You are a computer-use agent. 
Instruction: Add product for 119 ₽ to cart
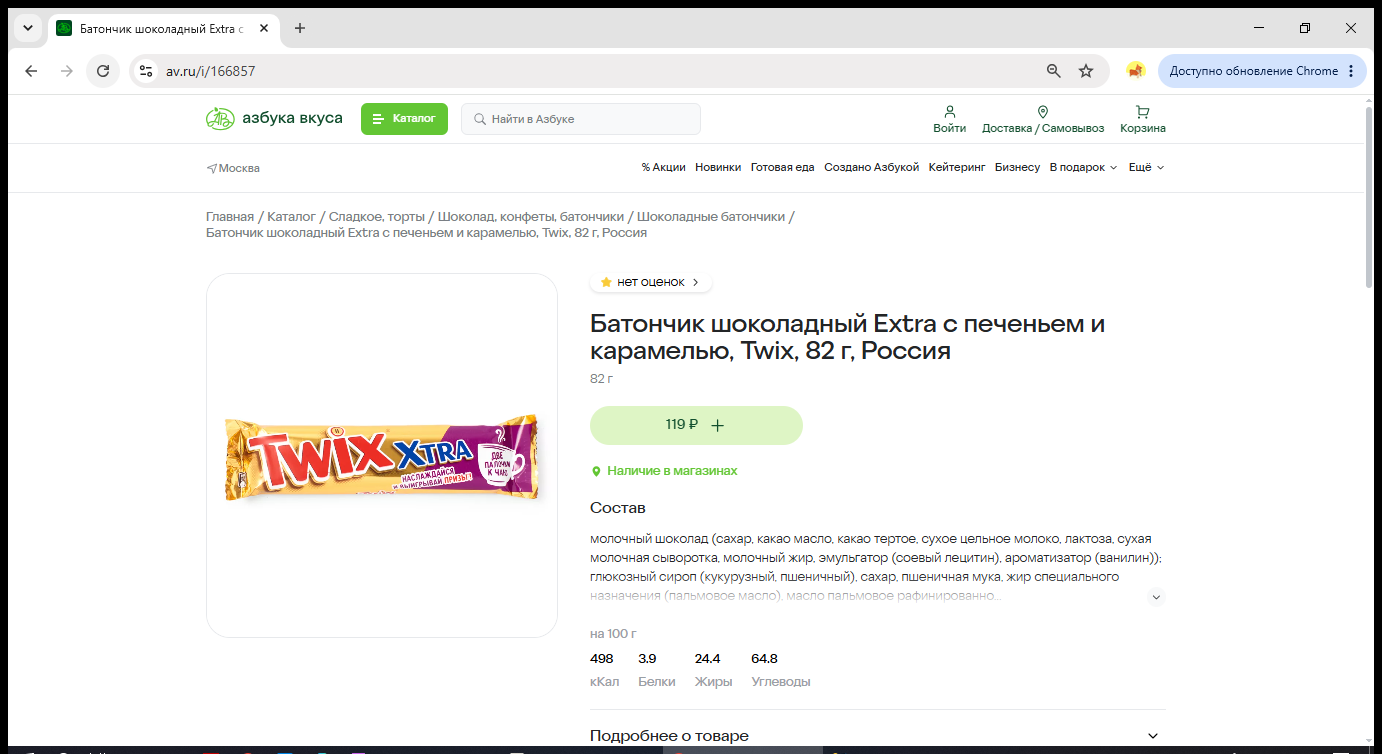[696, 425]
